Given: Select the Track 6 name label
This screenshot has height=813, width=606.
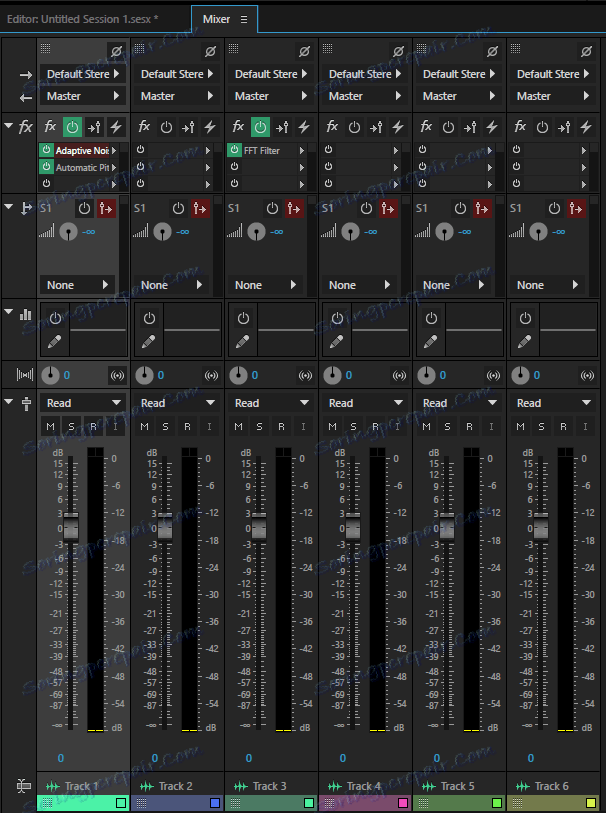Looking at the screenshot, I should coord(552,786).
